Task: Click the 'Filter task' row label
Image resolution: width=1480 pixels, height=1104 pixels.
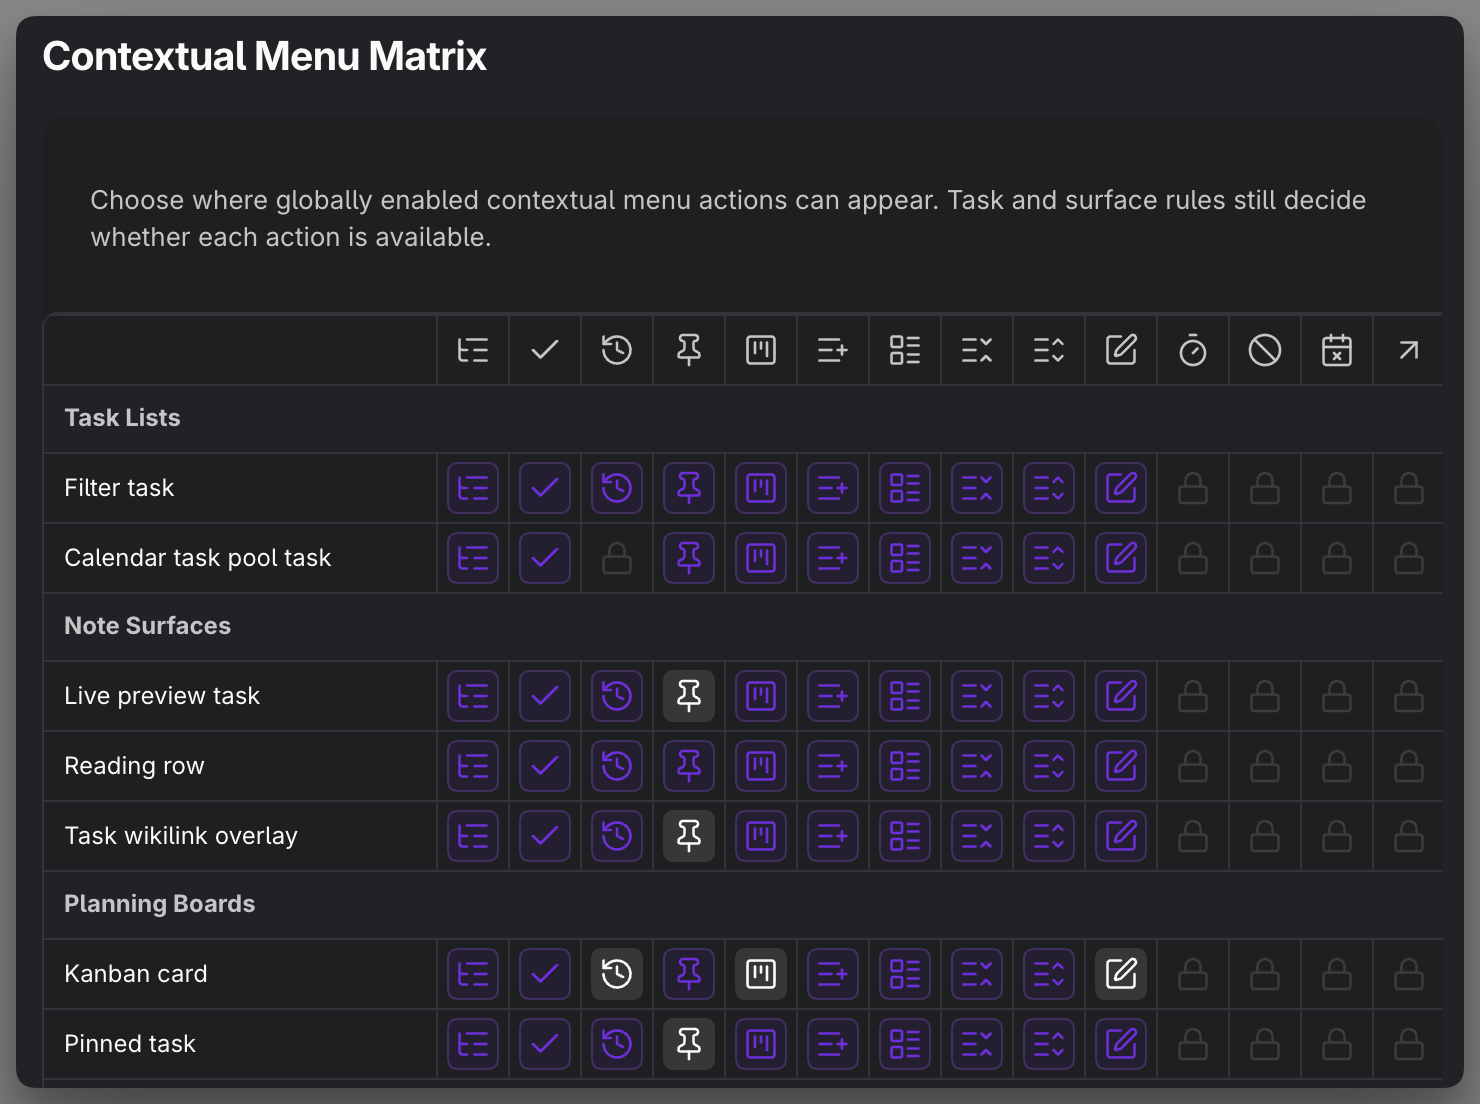Action: (119, 488)
